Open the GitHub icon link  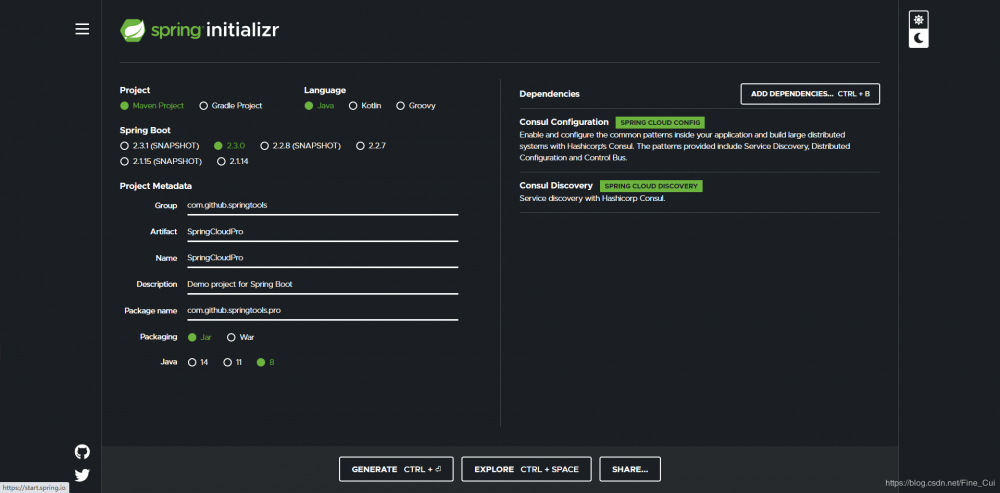pos(82,452)
